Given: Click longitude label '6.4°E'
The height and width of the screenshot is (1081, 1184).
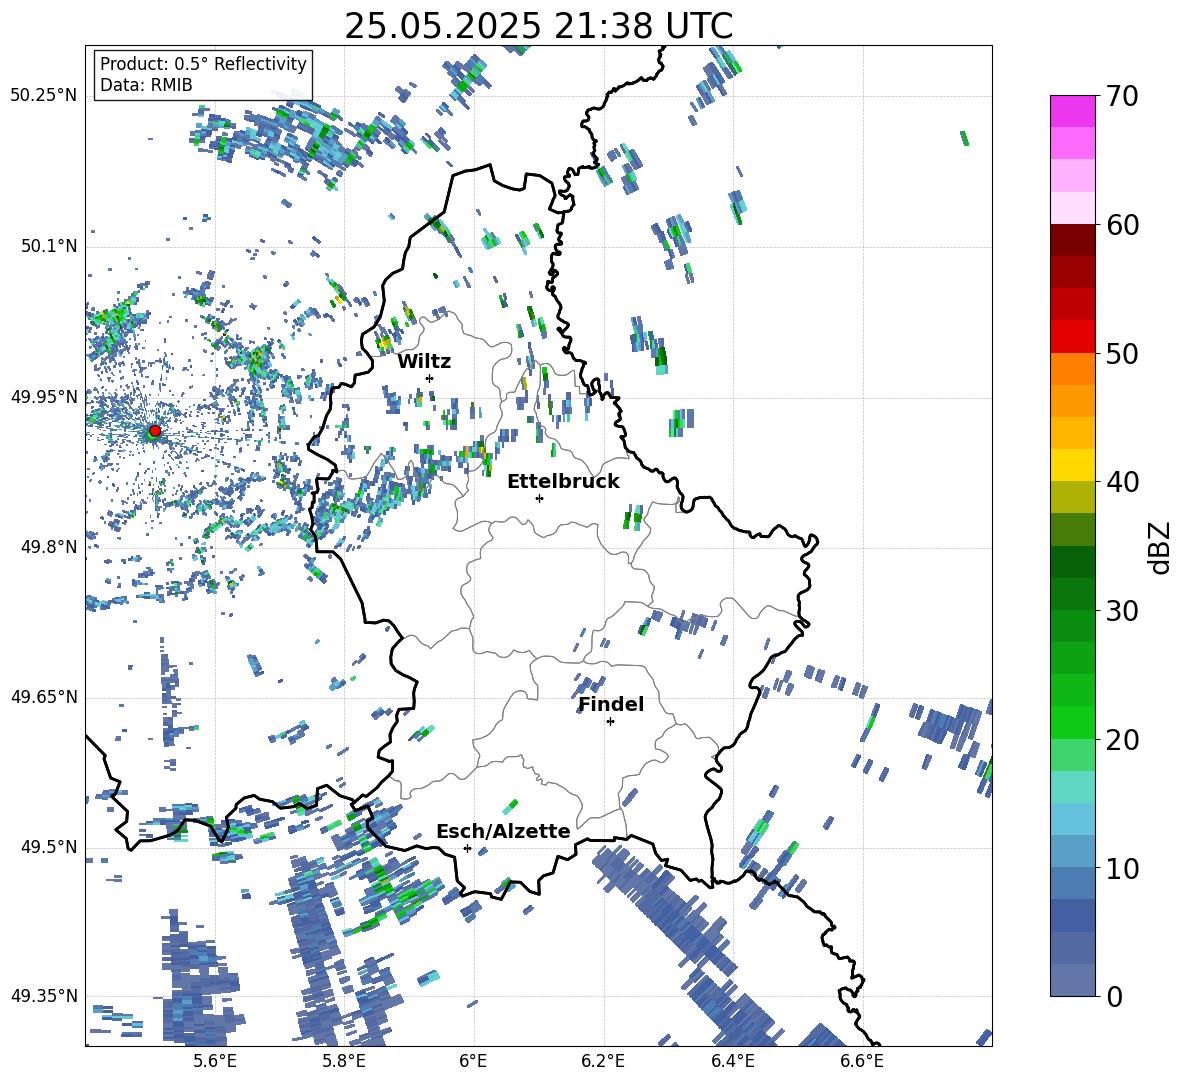Looking at the screenshot, I should pos(732,1061).
